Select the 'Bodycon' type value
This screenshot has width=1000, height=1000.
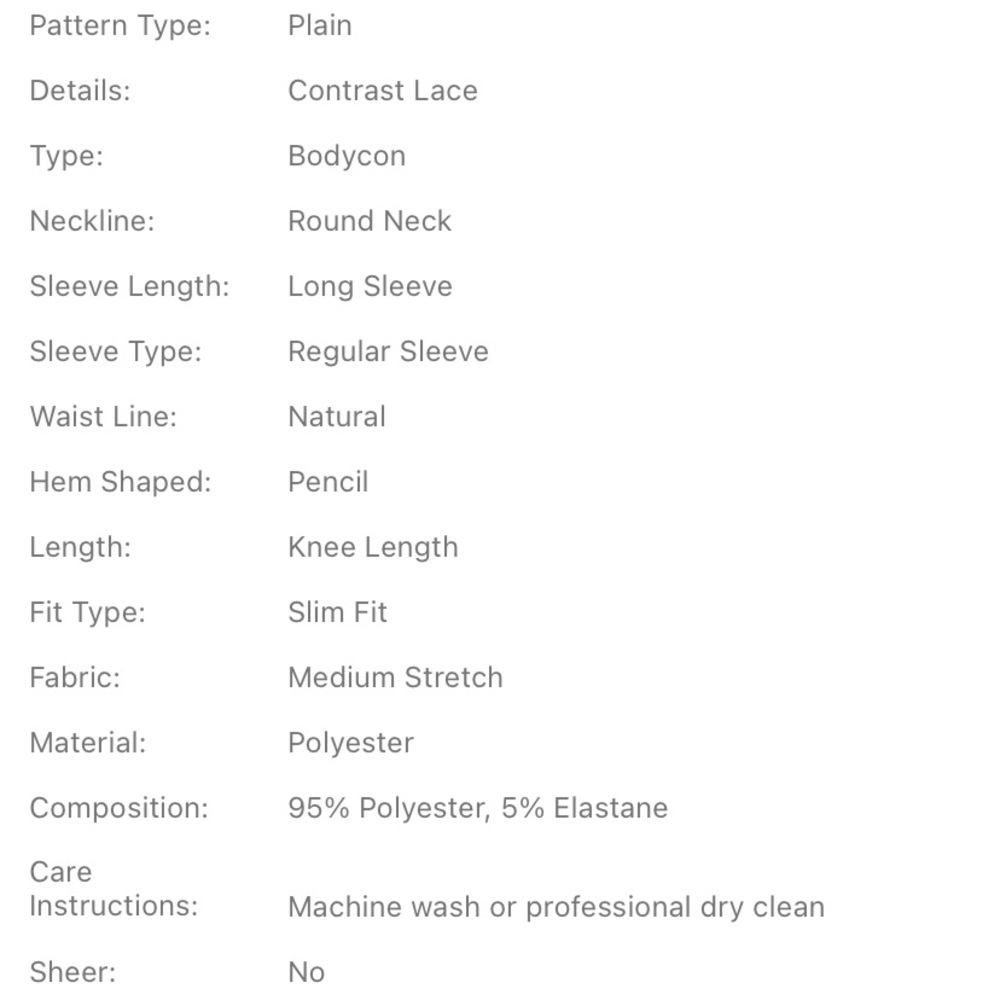pos(346,156)
